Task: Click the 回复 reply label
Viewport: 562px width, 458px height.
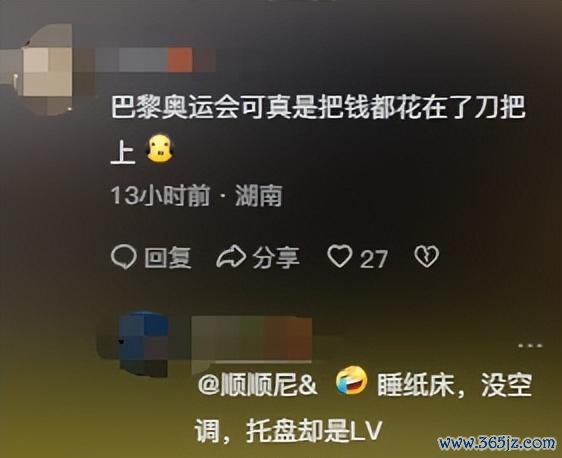Action: click(168, 258)
